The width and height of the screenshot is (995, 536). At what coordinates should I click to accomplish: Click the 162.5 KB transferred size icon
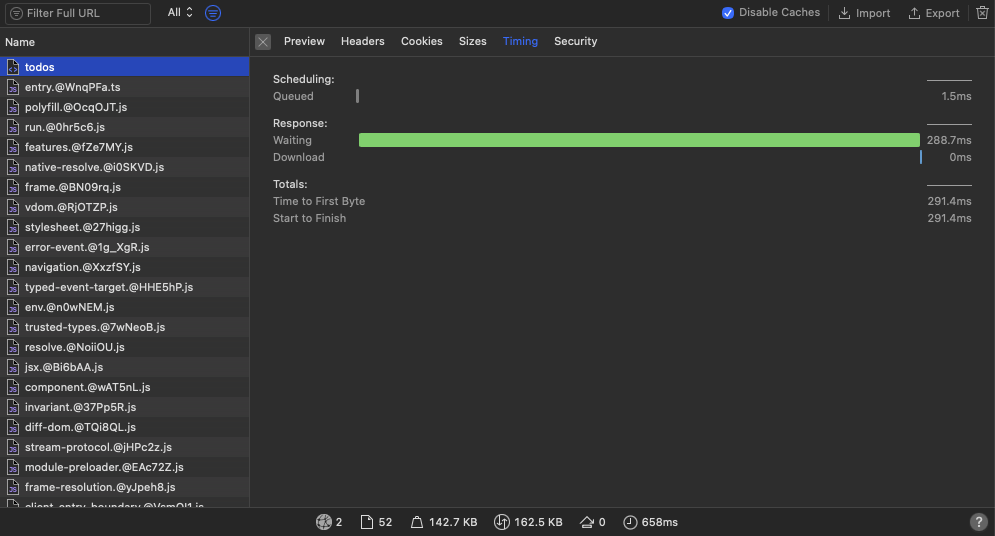pos(501,522)
